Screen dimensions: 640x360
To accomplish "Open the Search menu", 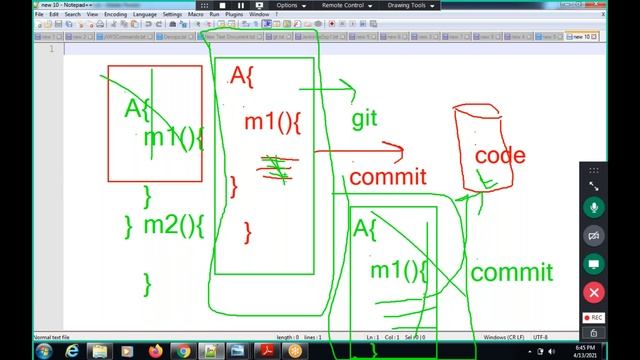I will pos(72,14).
